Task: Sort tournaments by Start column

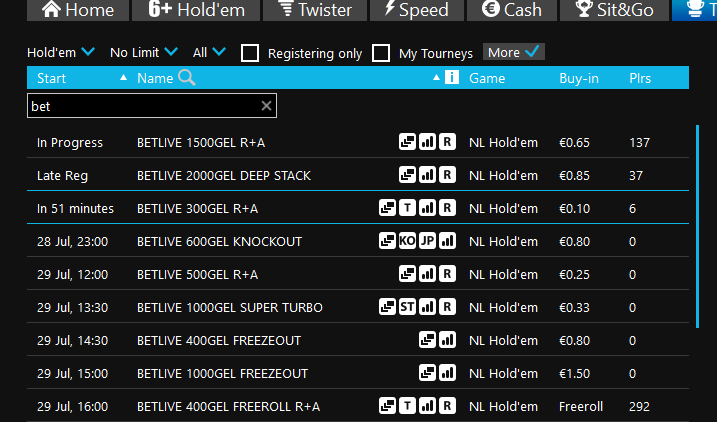Action: click(51, 78)
